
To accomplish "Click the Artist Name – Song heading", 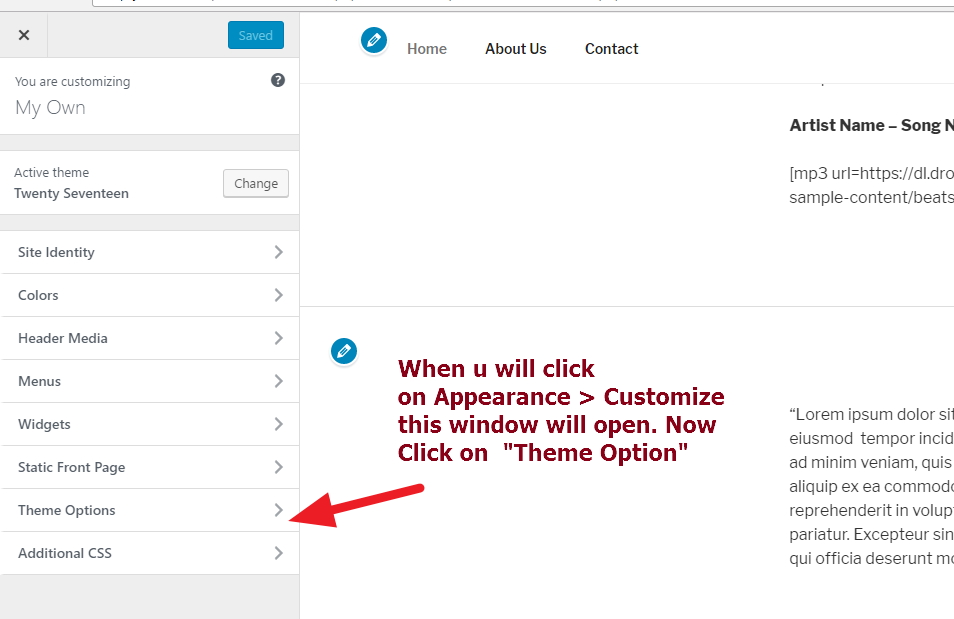I will (x=870, y=125).
